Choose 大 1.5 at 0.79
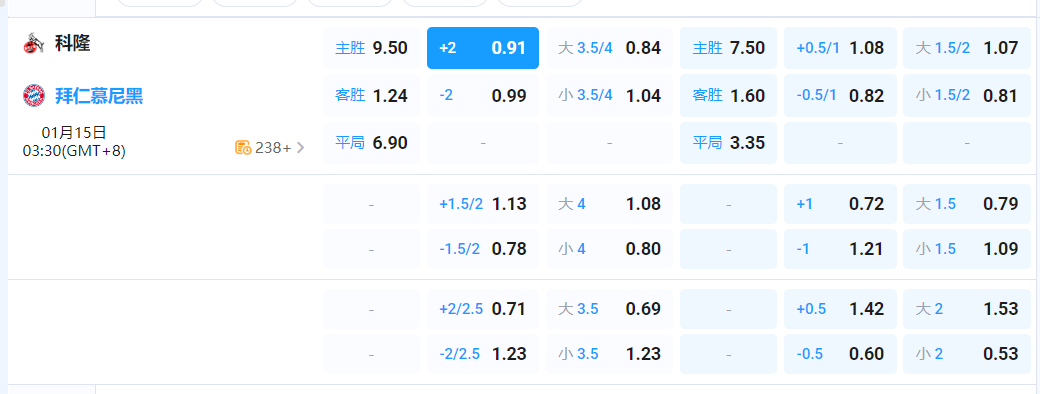Image resolution: width=1040 pixels, height=394 pixels. coord(967,204)
